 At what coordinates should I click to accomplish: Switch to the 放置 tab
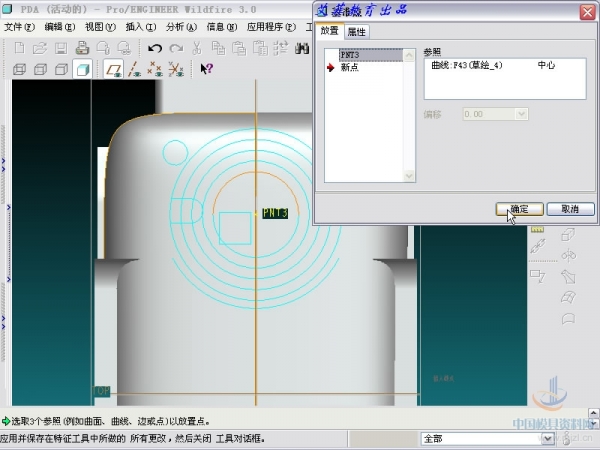[x=329, y=31]
